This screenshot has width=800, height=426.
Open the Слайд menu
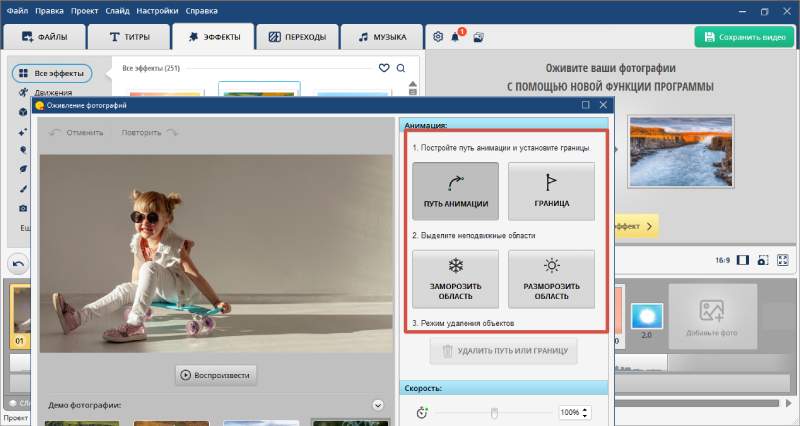[x=117, y=11]
